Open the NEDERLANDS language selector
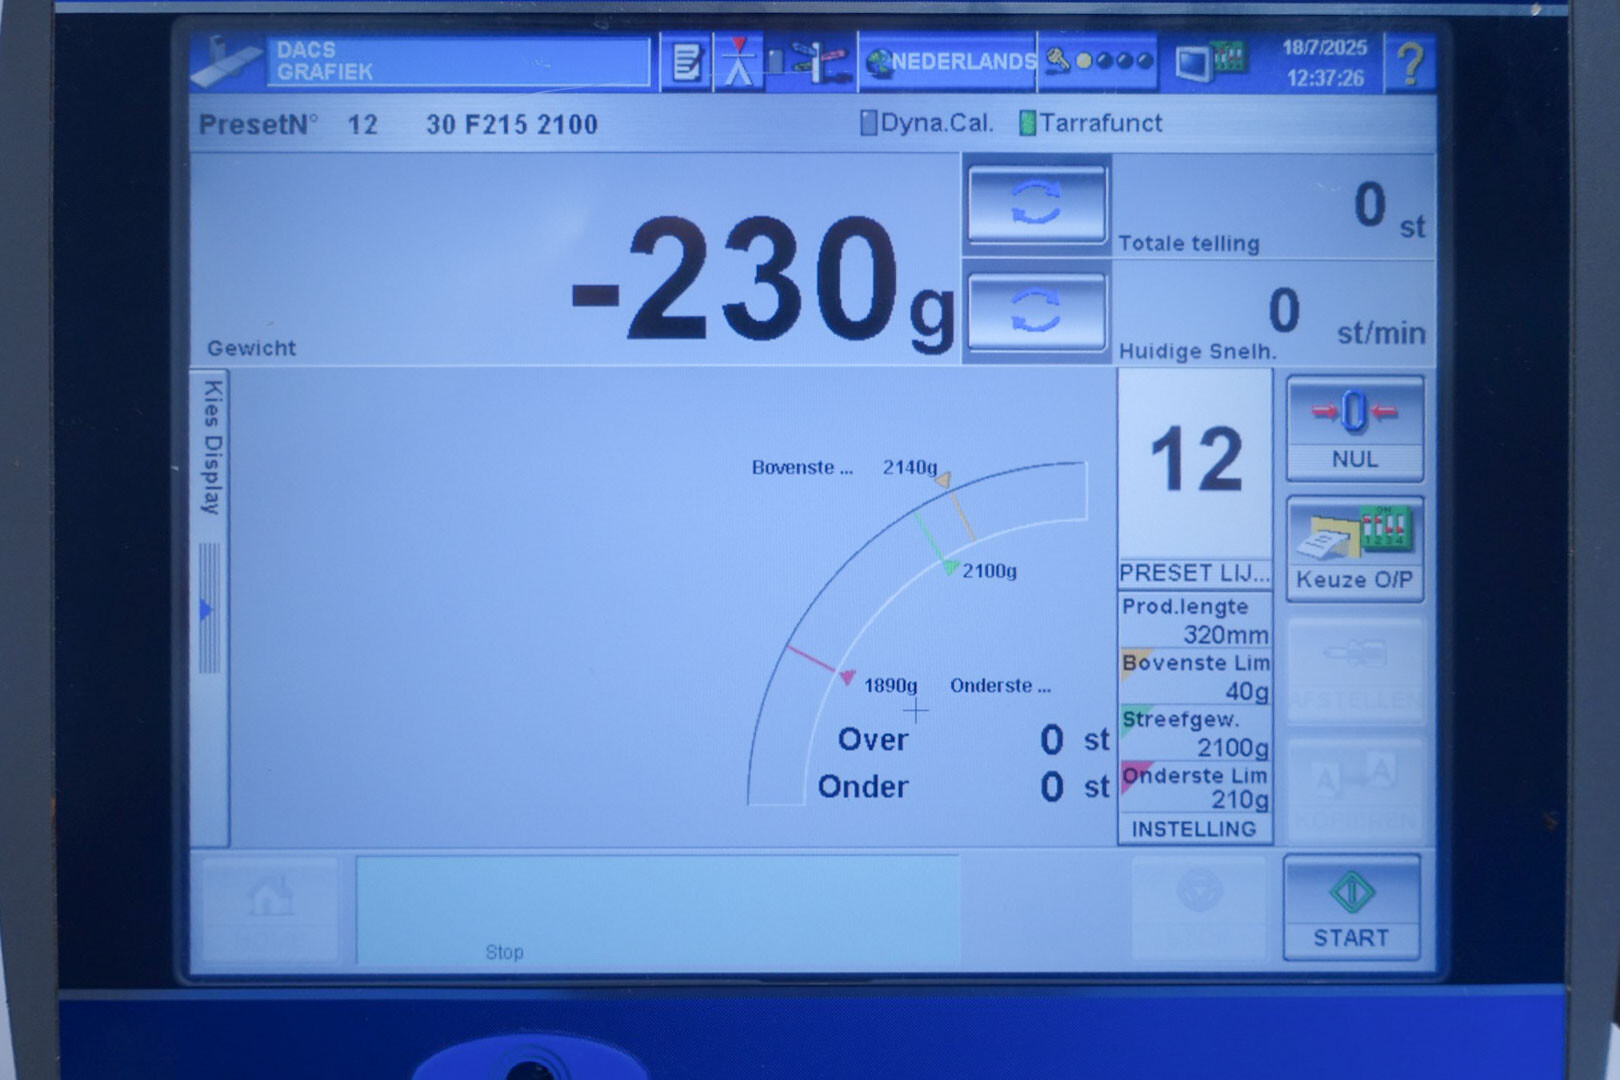Screen dimensions: 1620x1080 (x=950, y=62)
